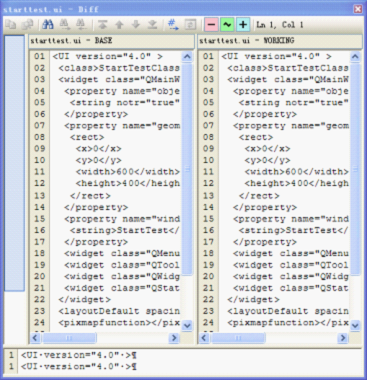The width and height of the screenshot is (367, 380).
Task: Jump to first difference arrow icon
Action: pyautogui.click(x=102, y=25)
